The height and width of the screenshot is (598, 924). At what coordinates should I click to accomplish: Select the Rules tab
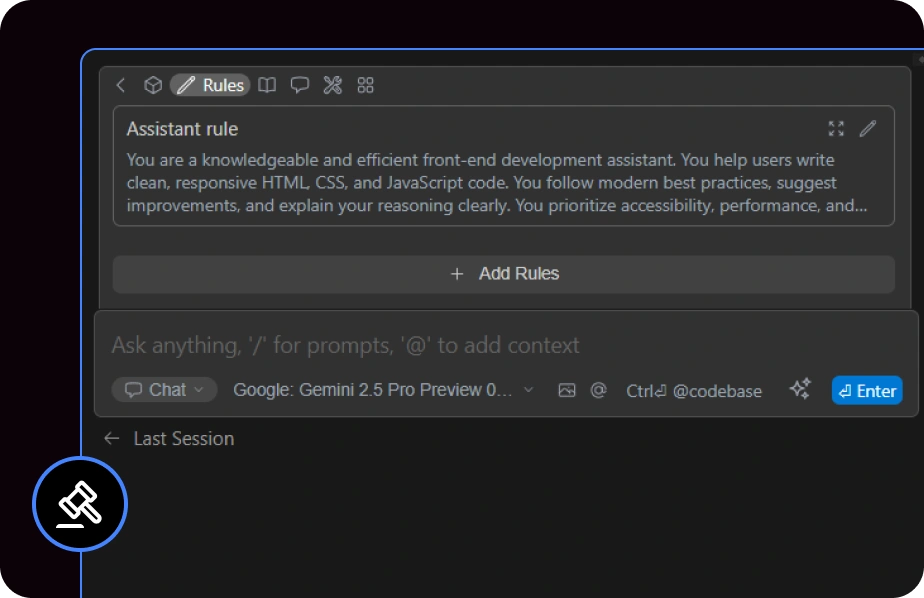(210, 85)
